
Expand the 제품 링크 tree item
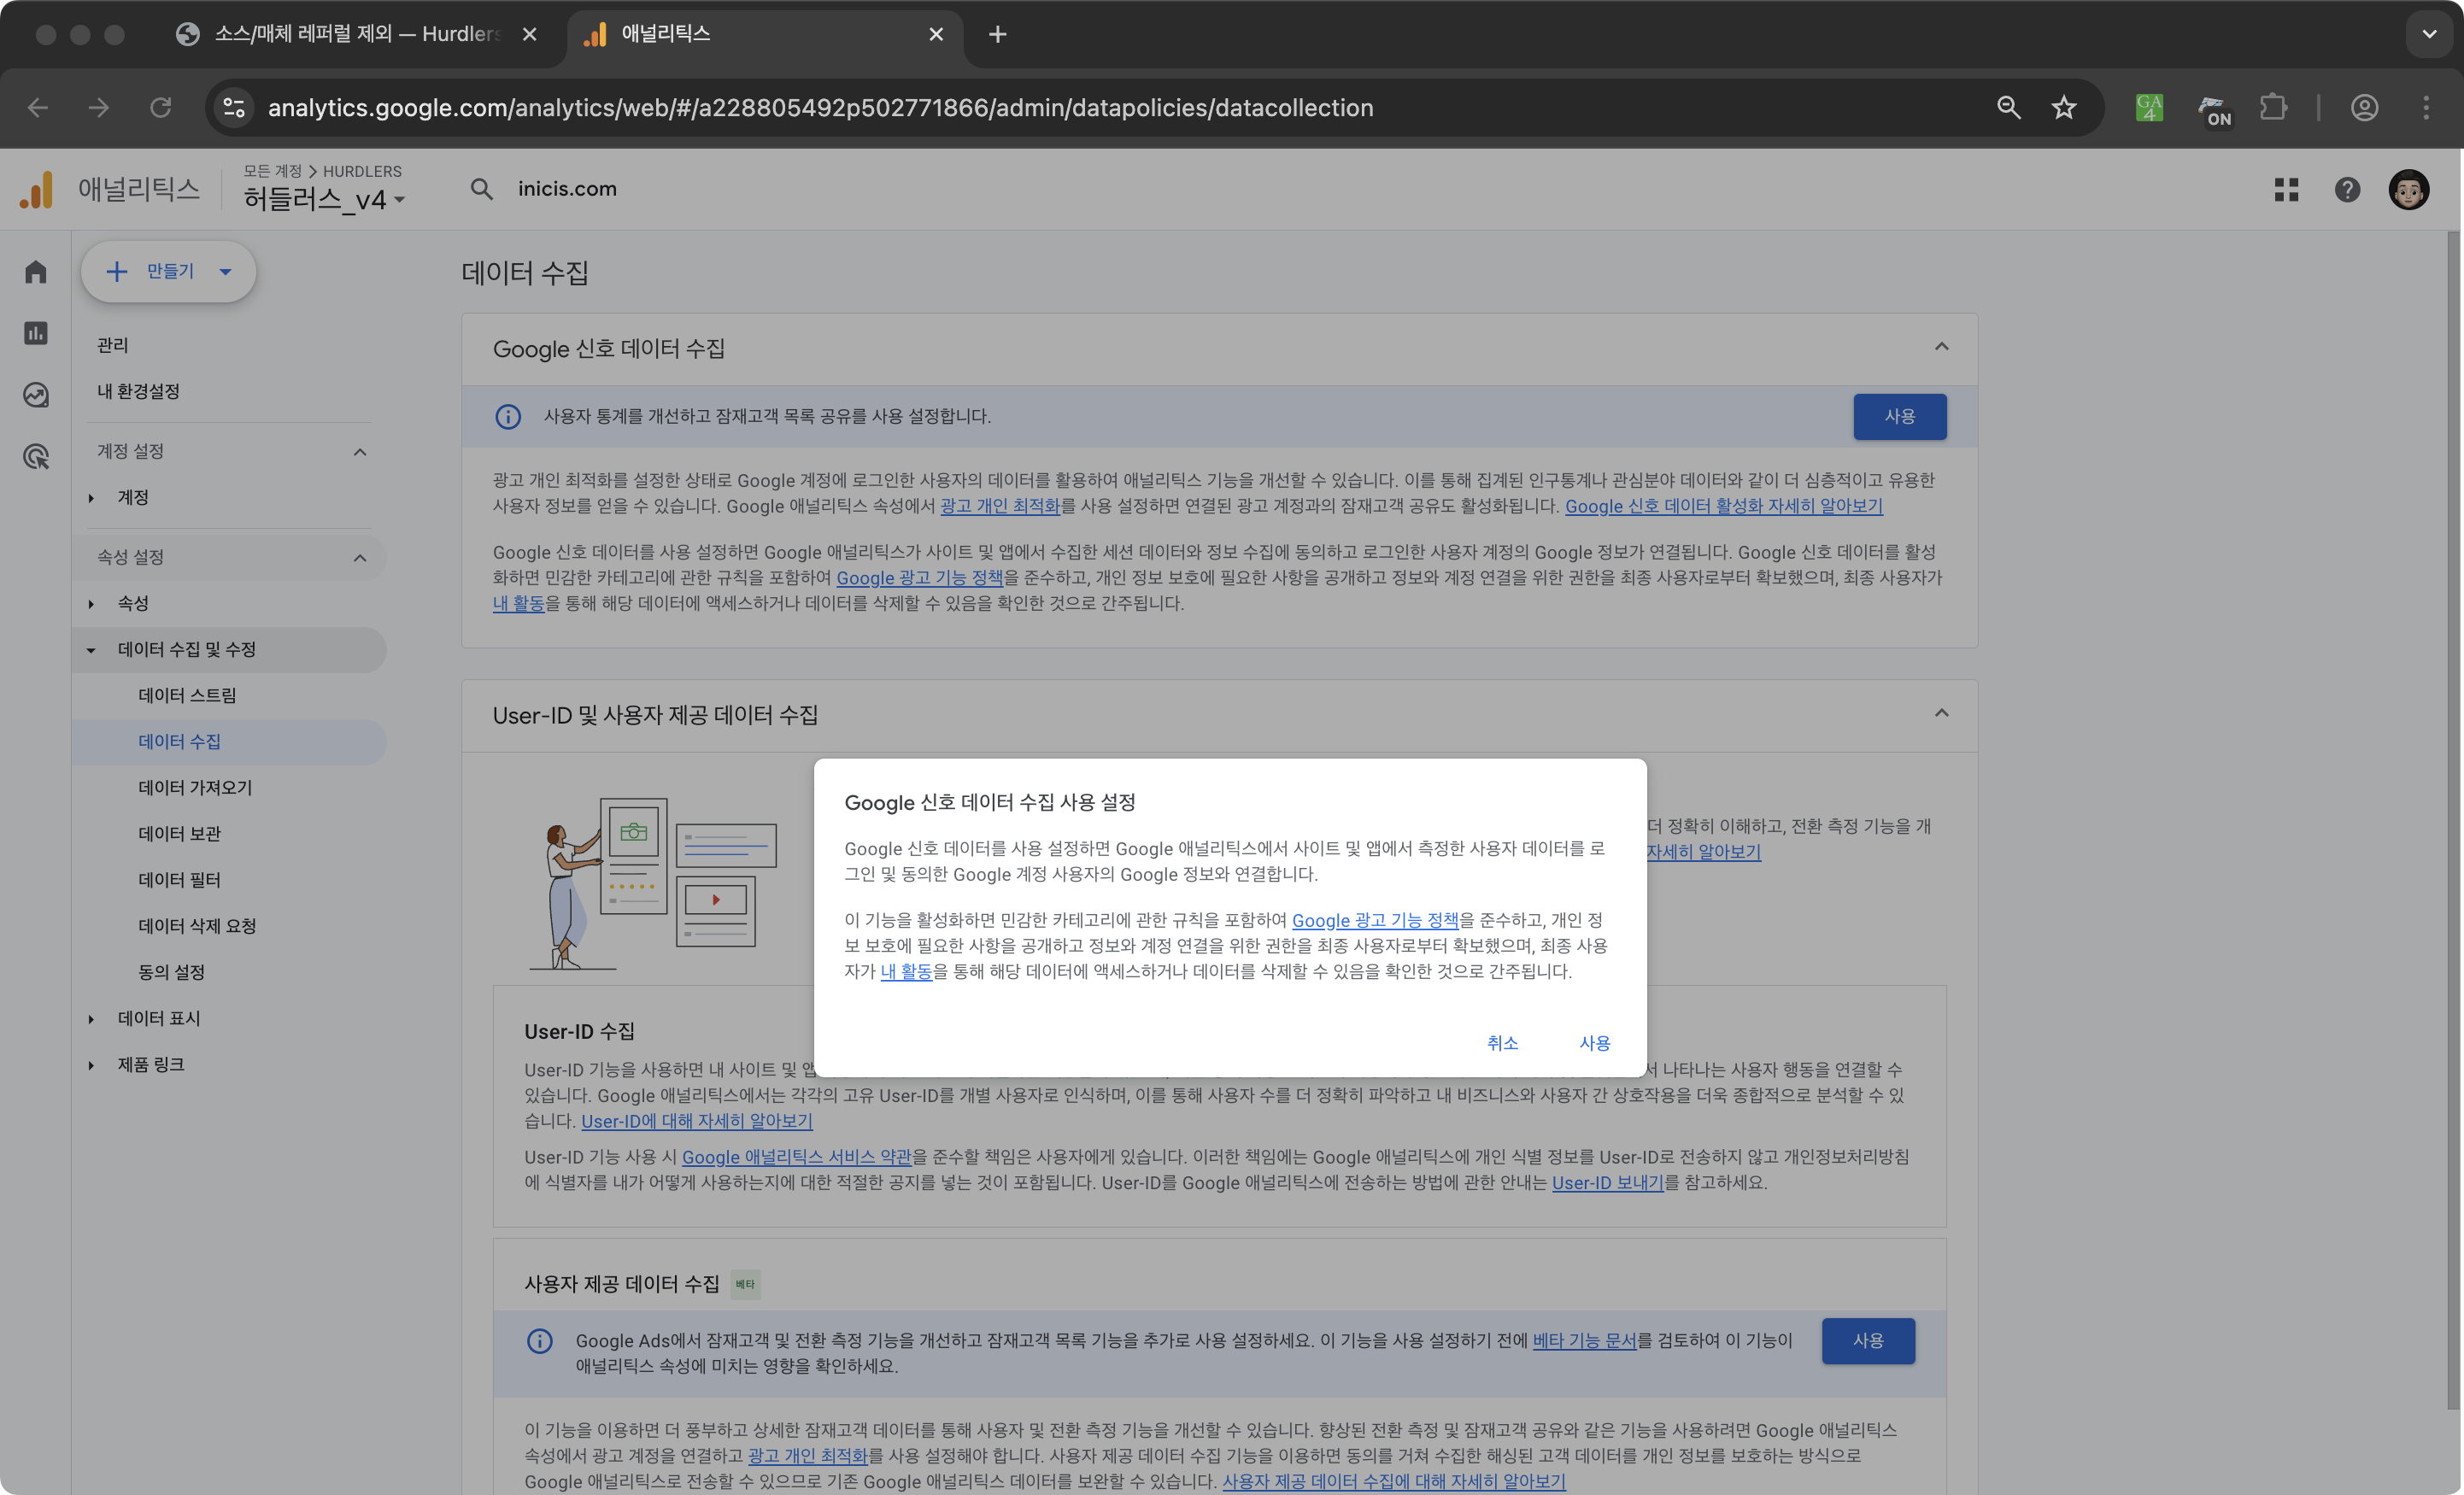(91, 1065)
